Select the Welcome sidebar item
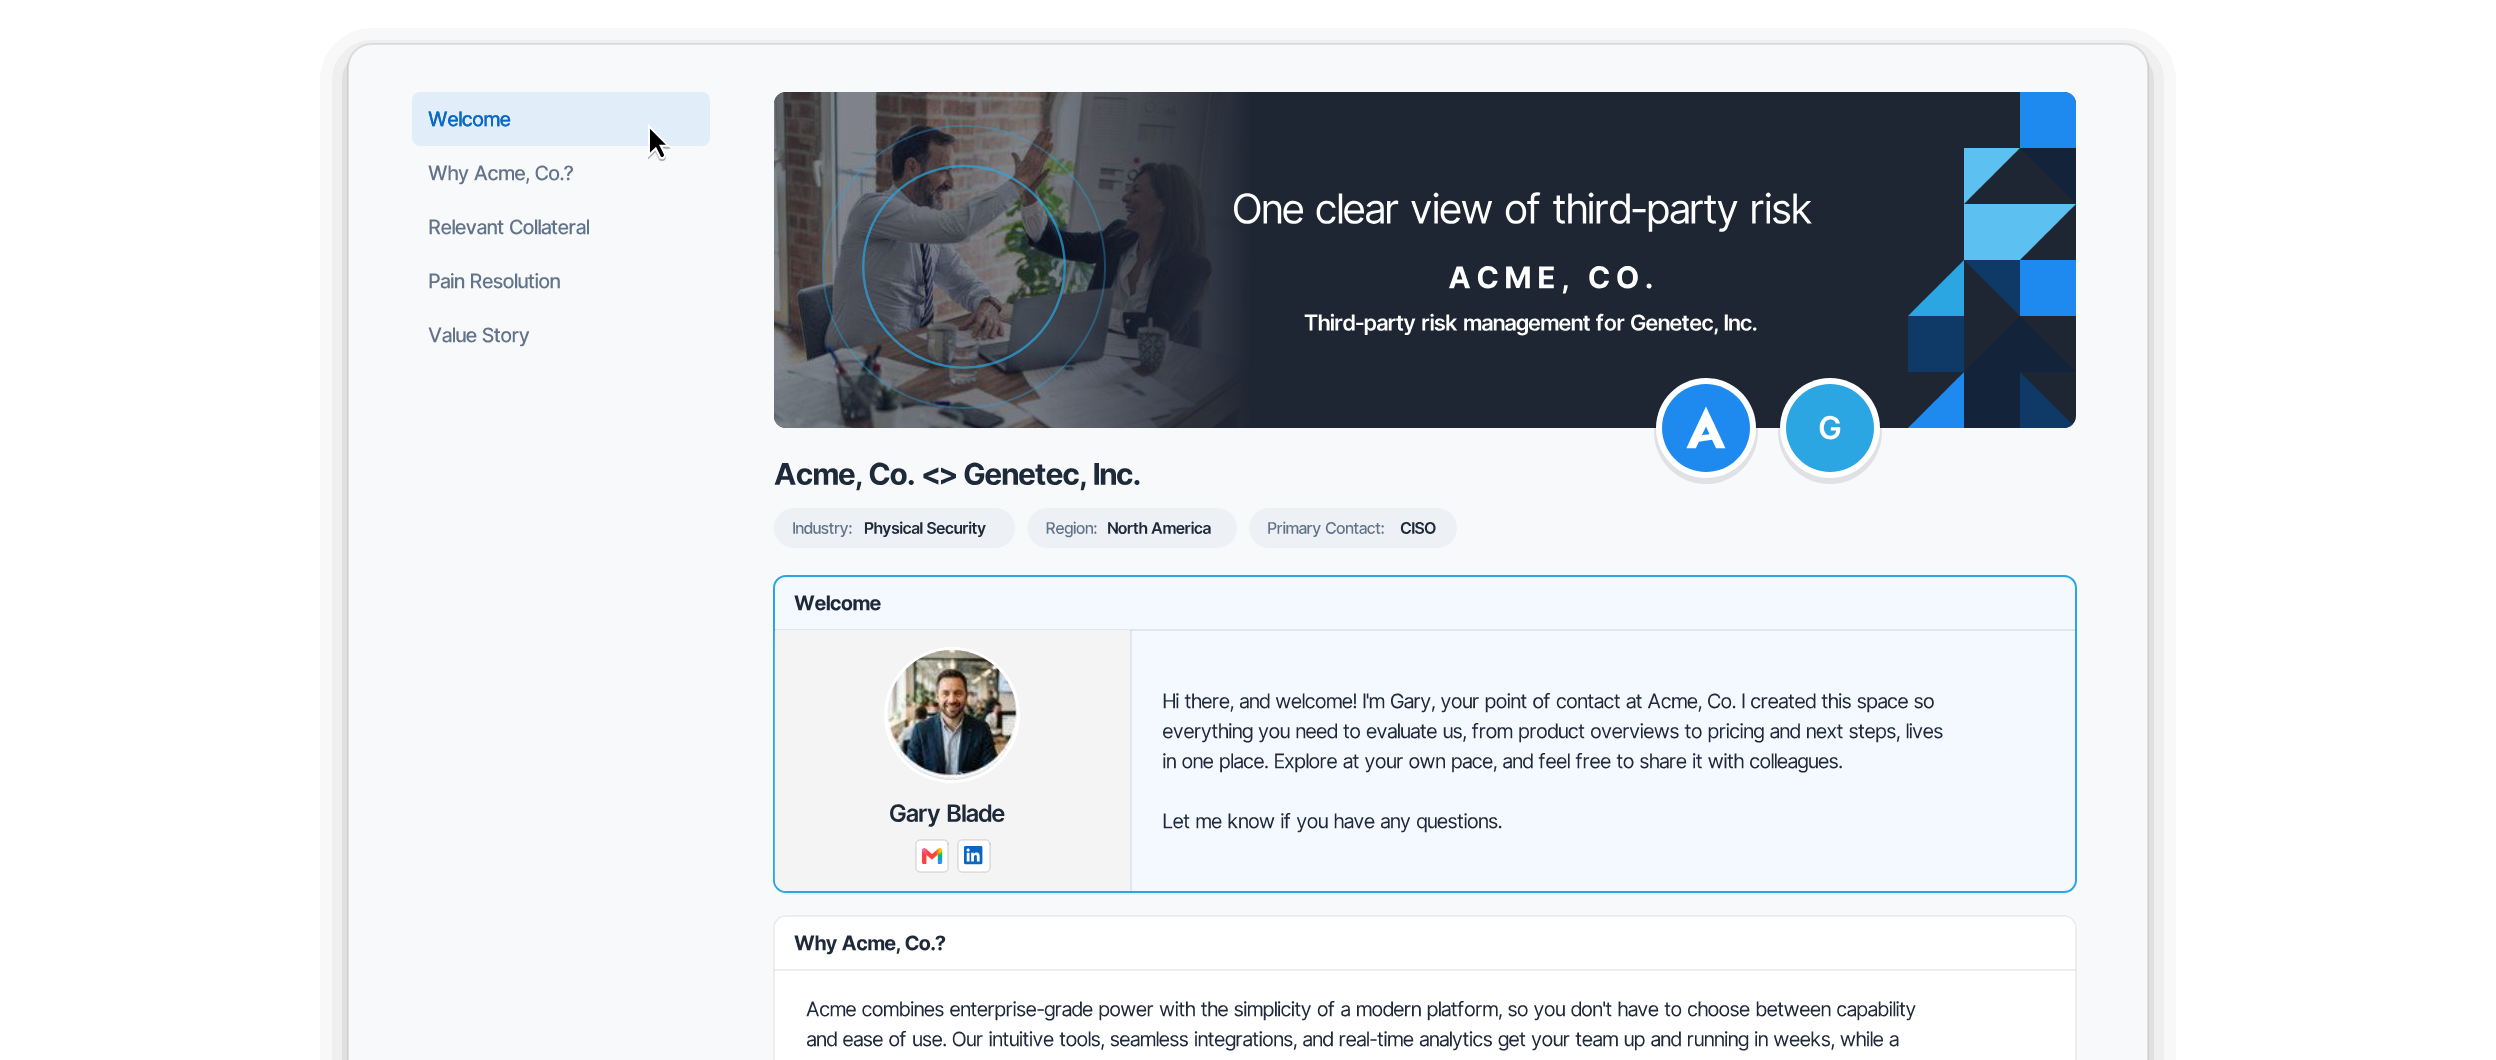This screenshot has height=1060, width=2496. tap(561, 119)
